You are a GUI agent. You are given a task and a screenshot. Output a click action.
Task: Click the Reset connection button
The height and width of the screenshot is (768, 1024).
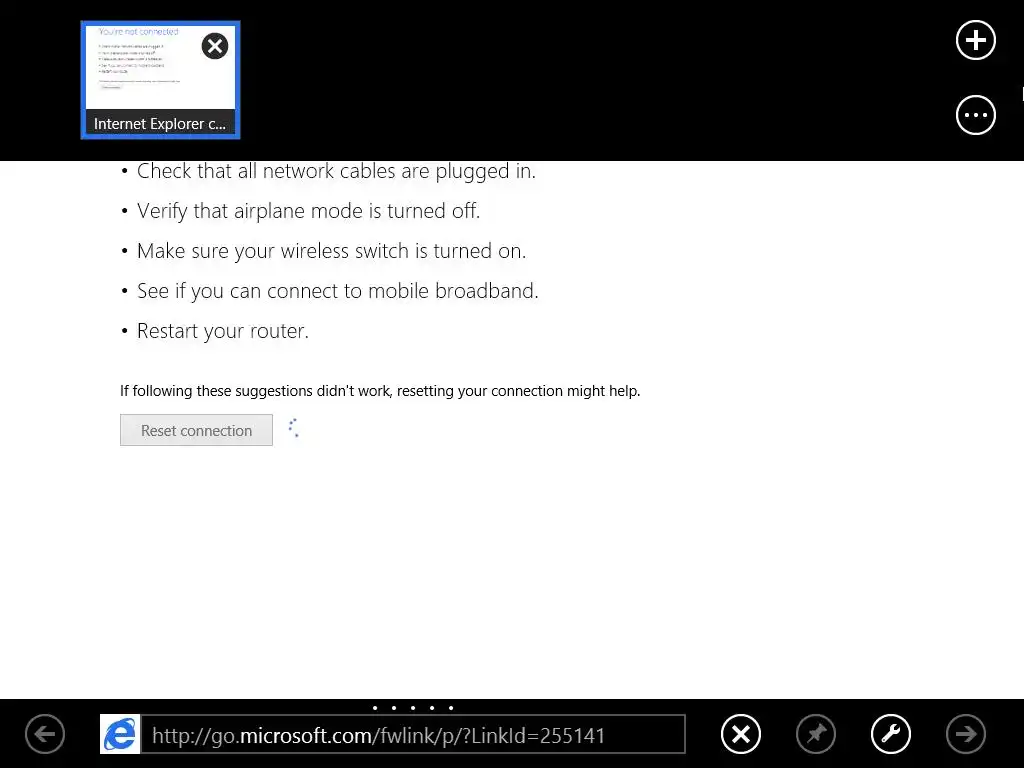click(x=196, y=430)
